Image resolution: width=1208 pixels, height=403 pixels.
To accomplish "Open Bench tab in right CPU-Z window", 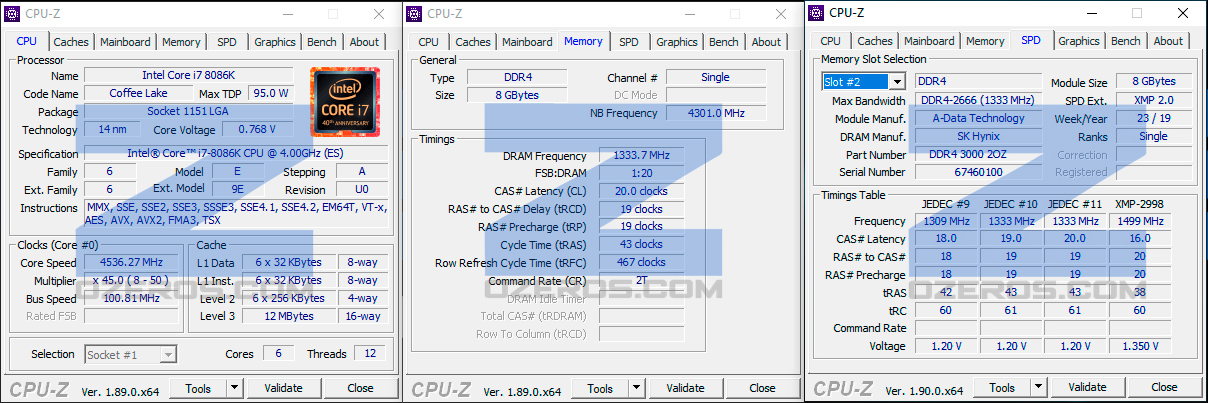I will [x=1126, y=41].
